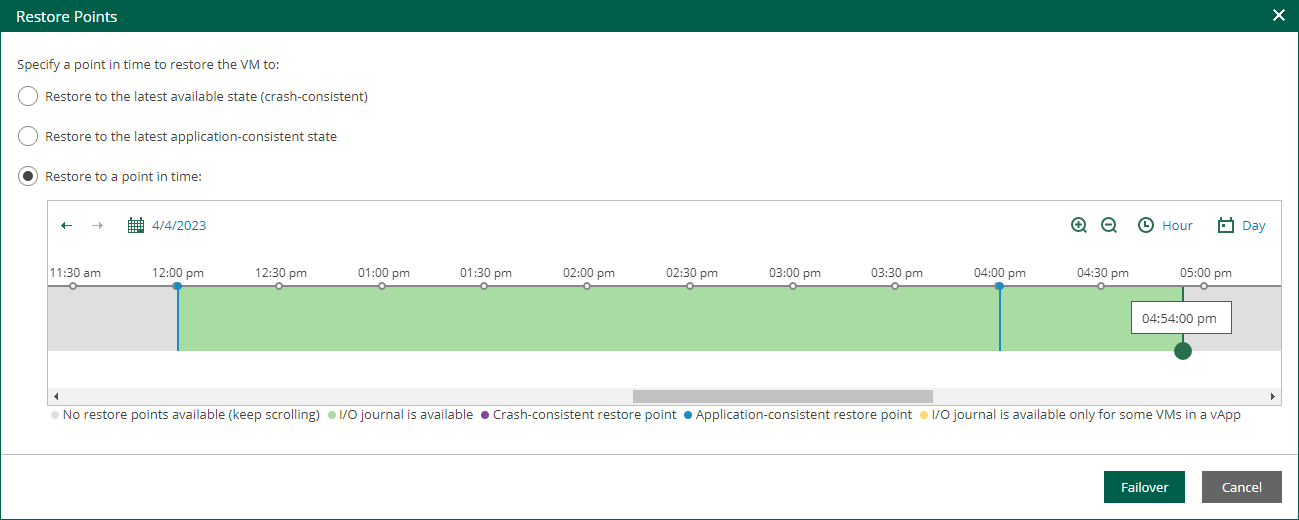Select the 02:00 pm timeline marker

(587, 286)
